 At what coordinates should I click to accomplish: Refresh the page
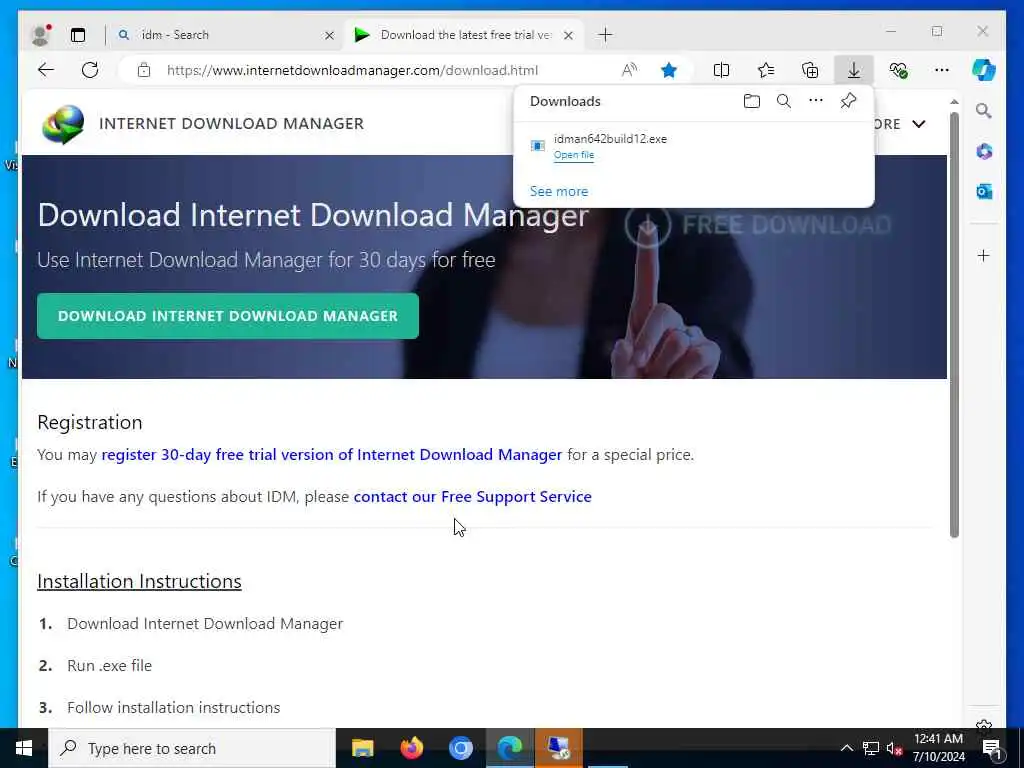pos(90,70)
